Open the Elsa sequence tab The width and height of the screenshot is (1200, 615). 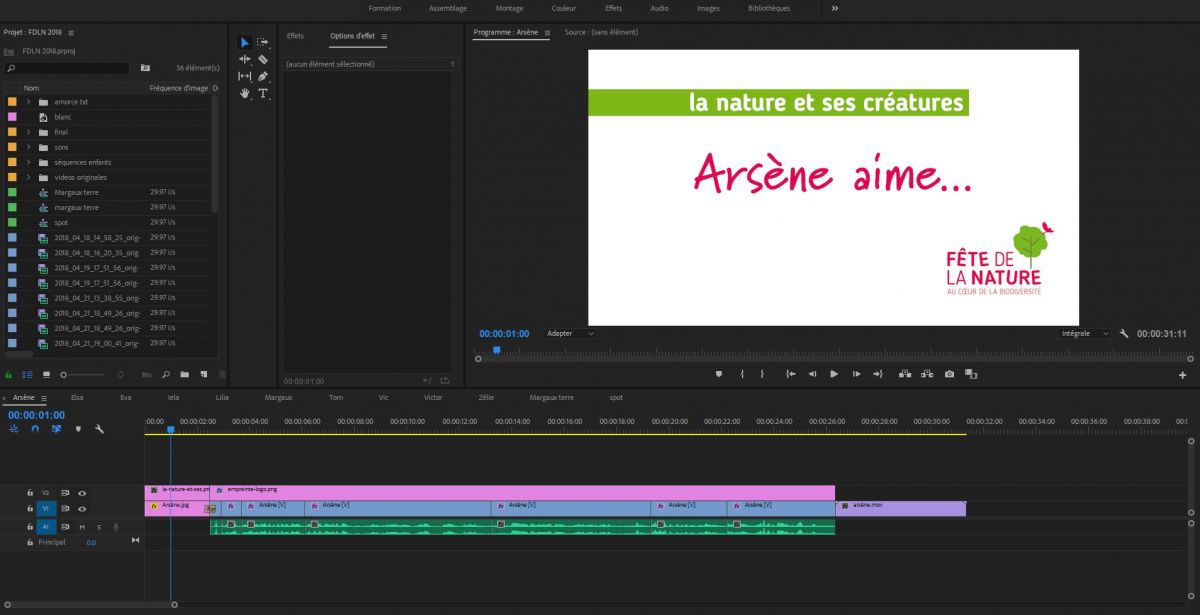[x=77, y=397]
